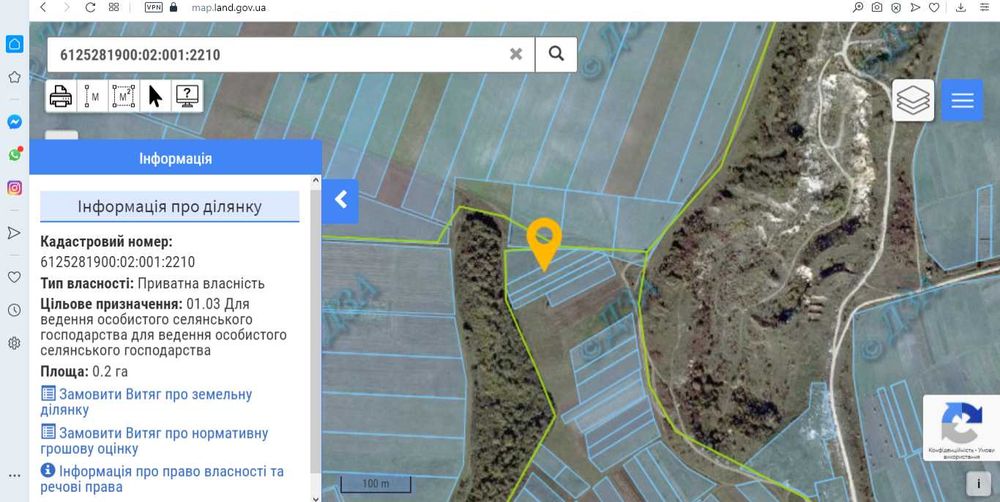Open Opera easy setup icon
The image size is (1000, 502).
[984, 8]
